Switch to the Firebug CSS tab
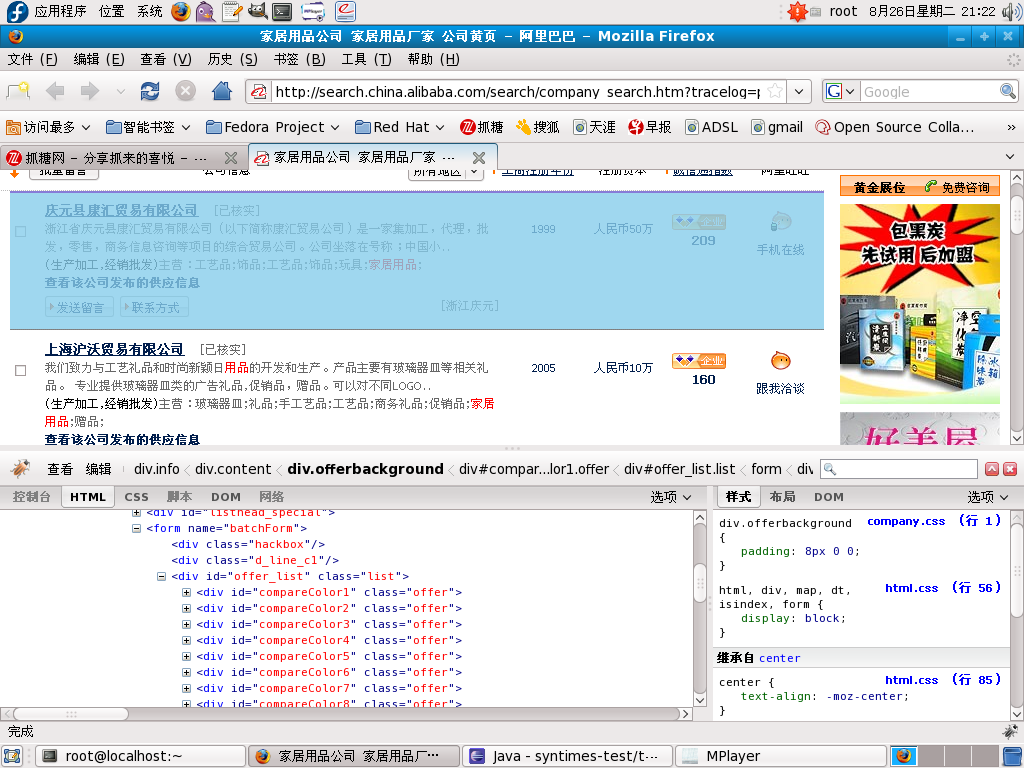The height and width of the screenshot is (768, 1024). 136,497
